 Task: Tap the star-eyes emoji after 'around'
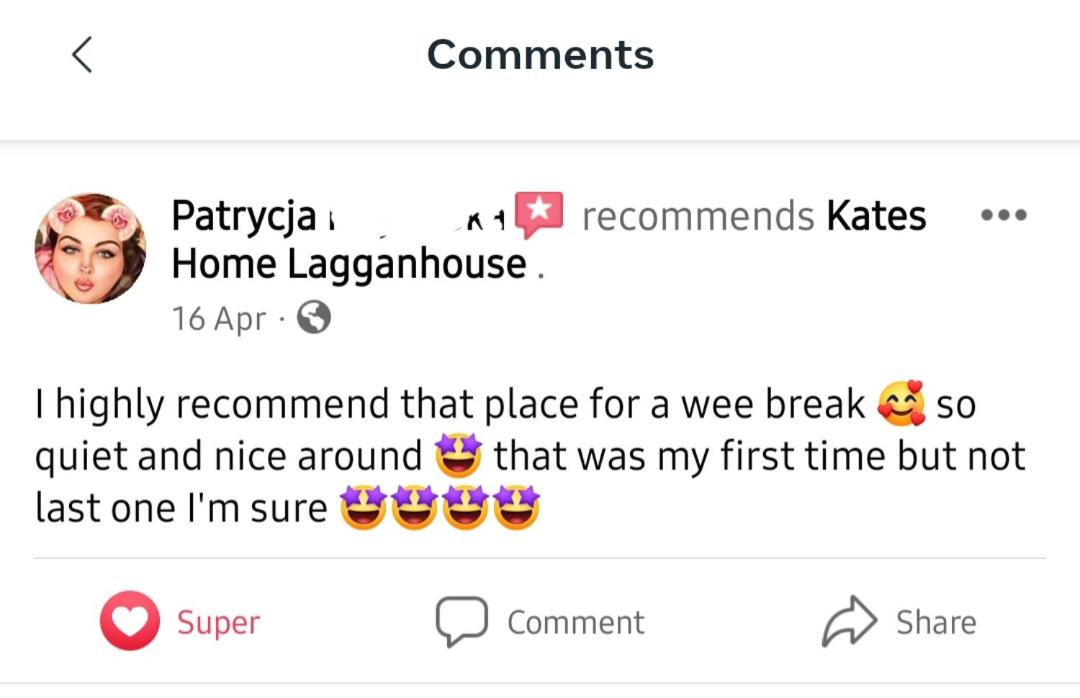[x=458, y=455]
